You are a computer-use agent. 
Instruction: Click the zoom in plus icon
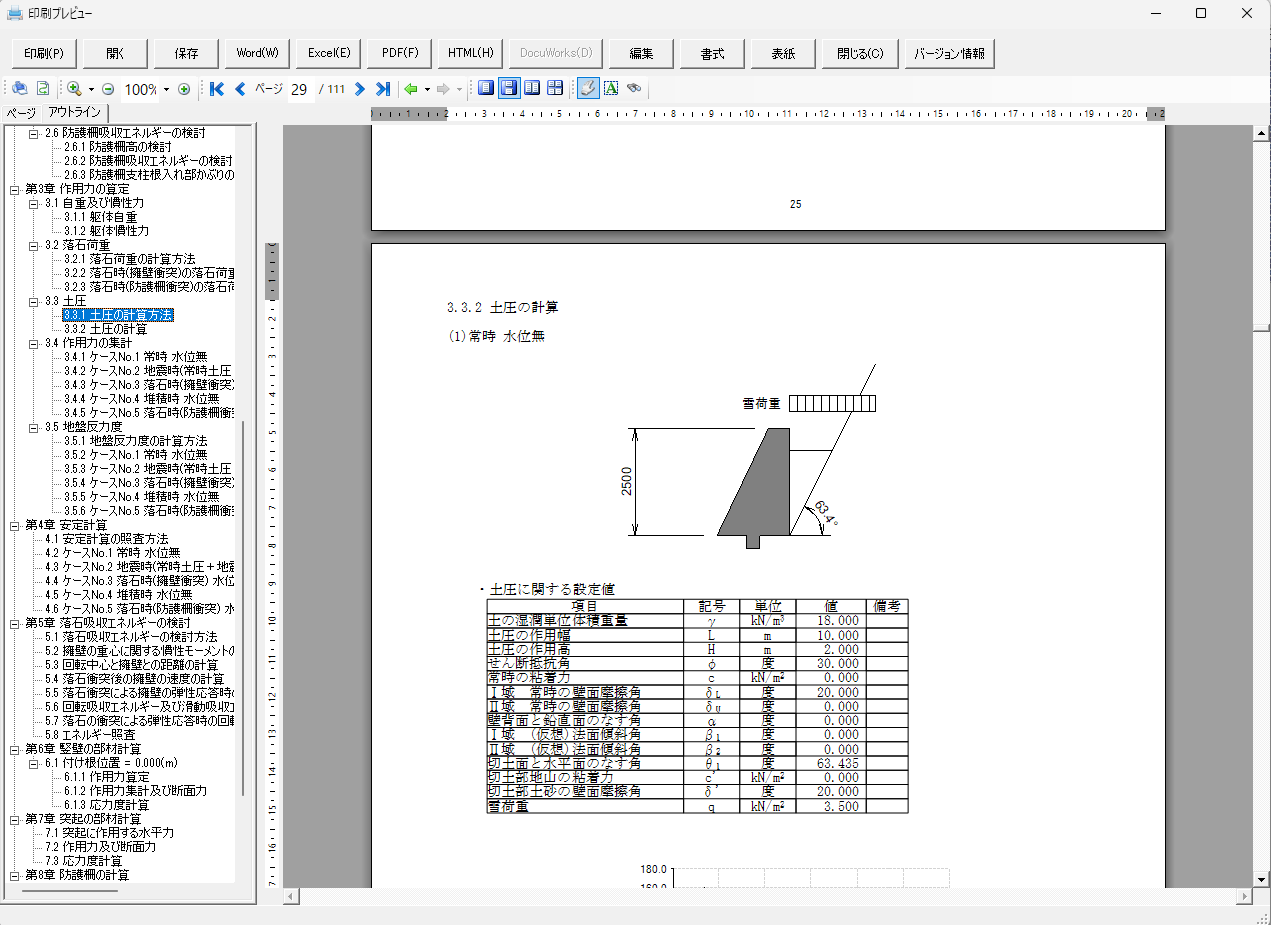pyautogui.click(x=184, y=89)
